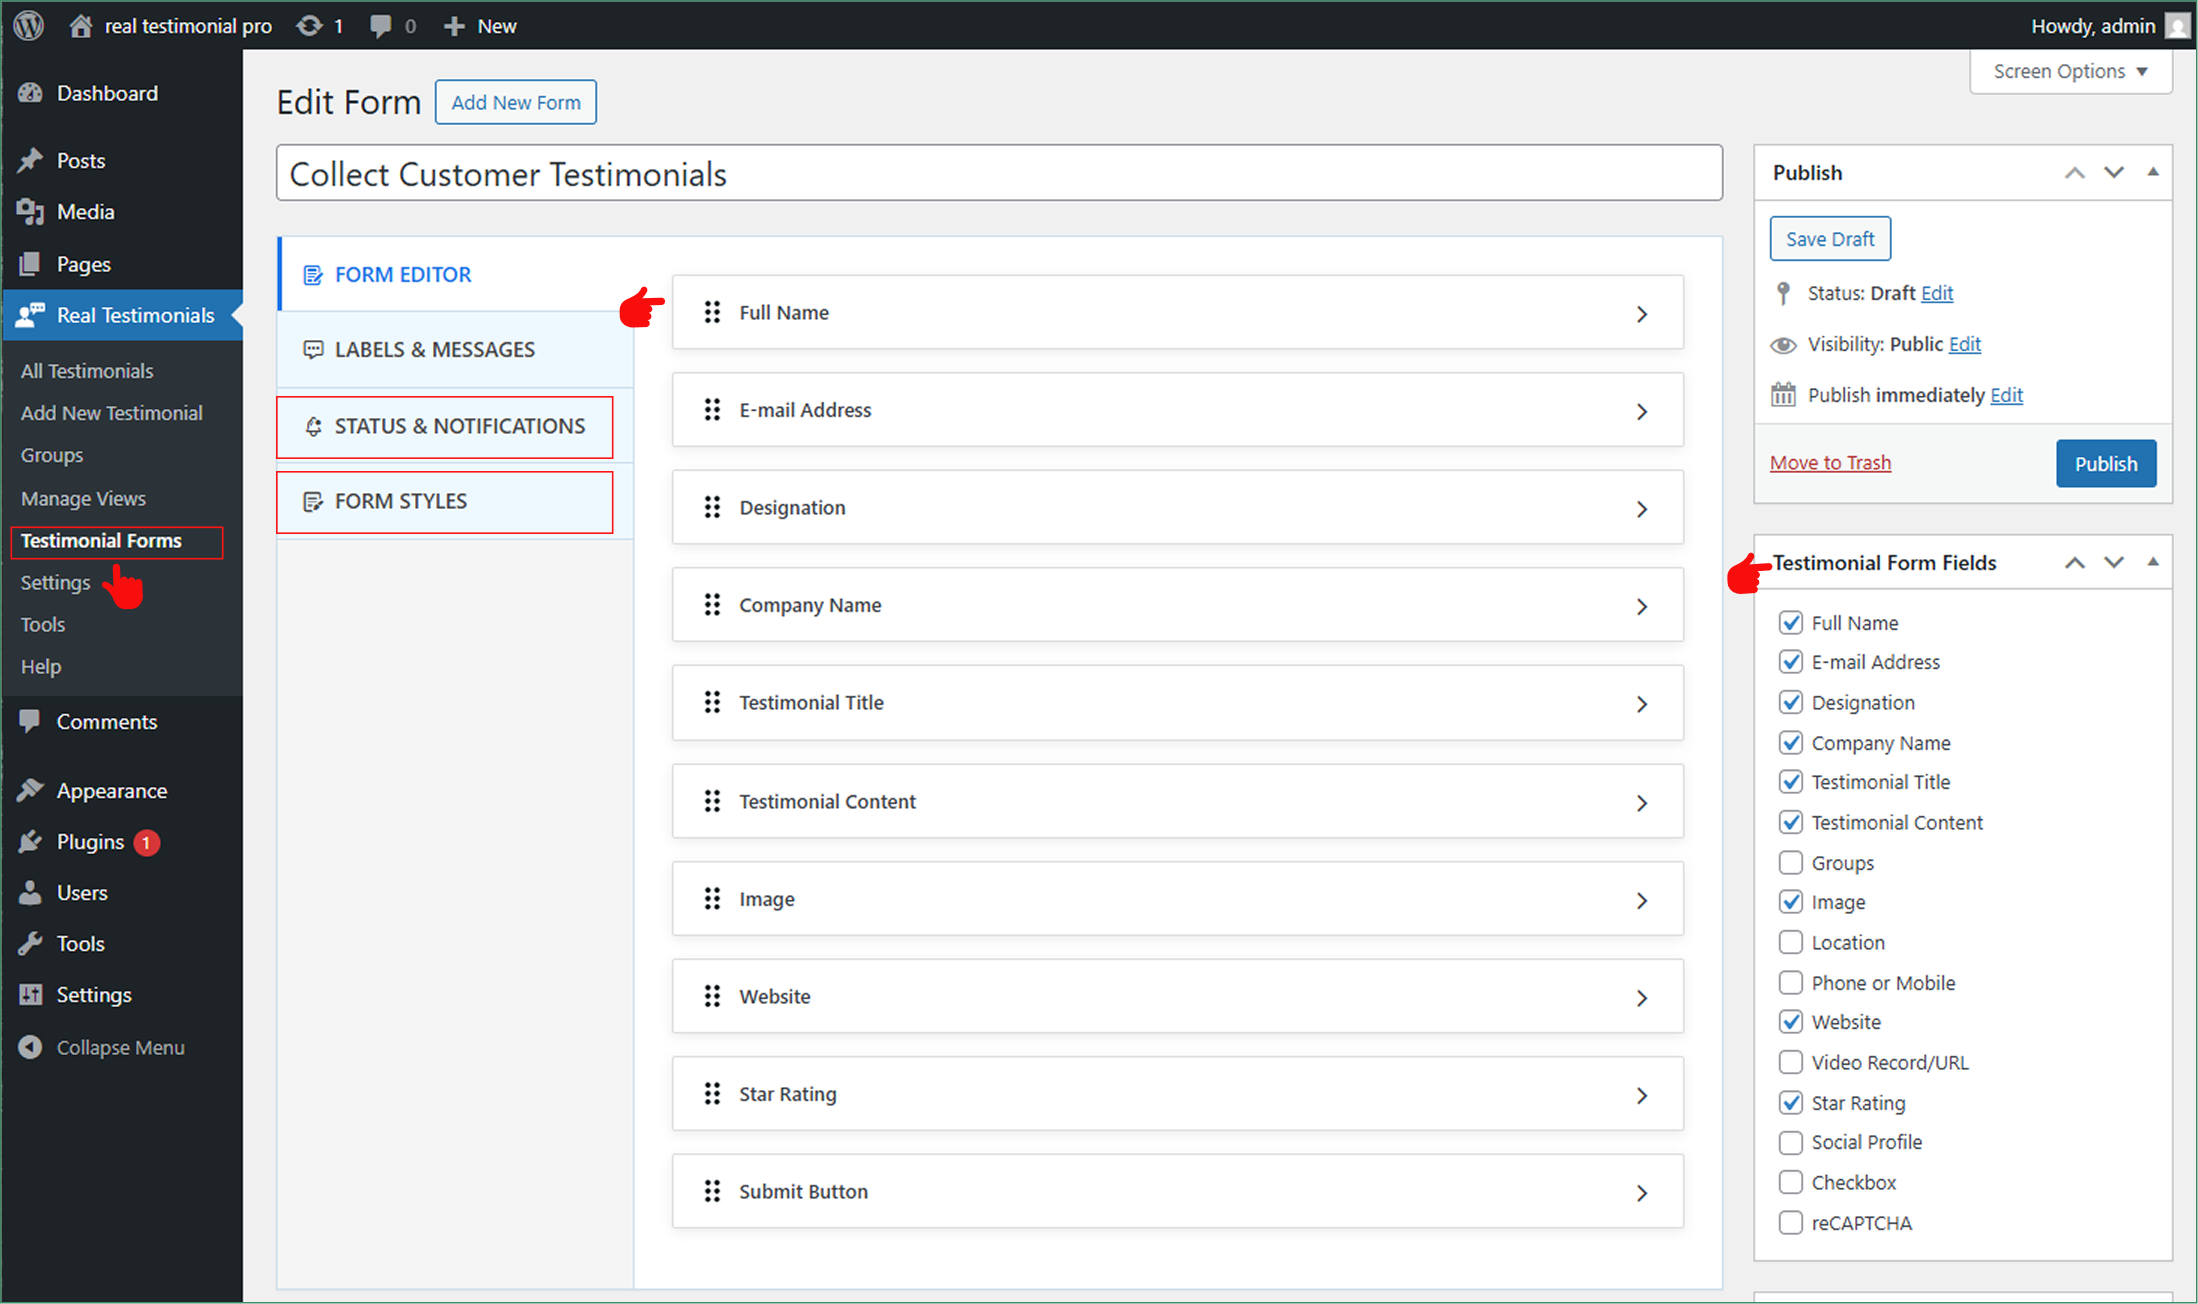Edit the draft status link
This screenshot has height=1304, width=2198.
point(1937,293)
